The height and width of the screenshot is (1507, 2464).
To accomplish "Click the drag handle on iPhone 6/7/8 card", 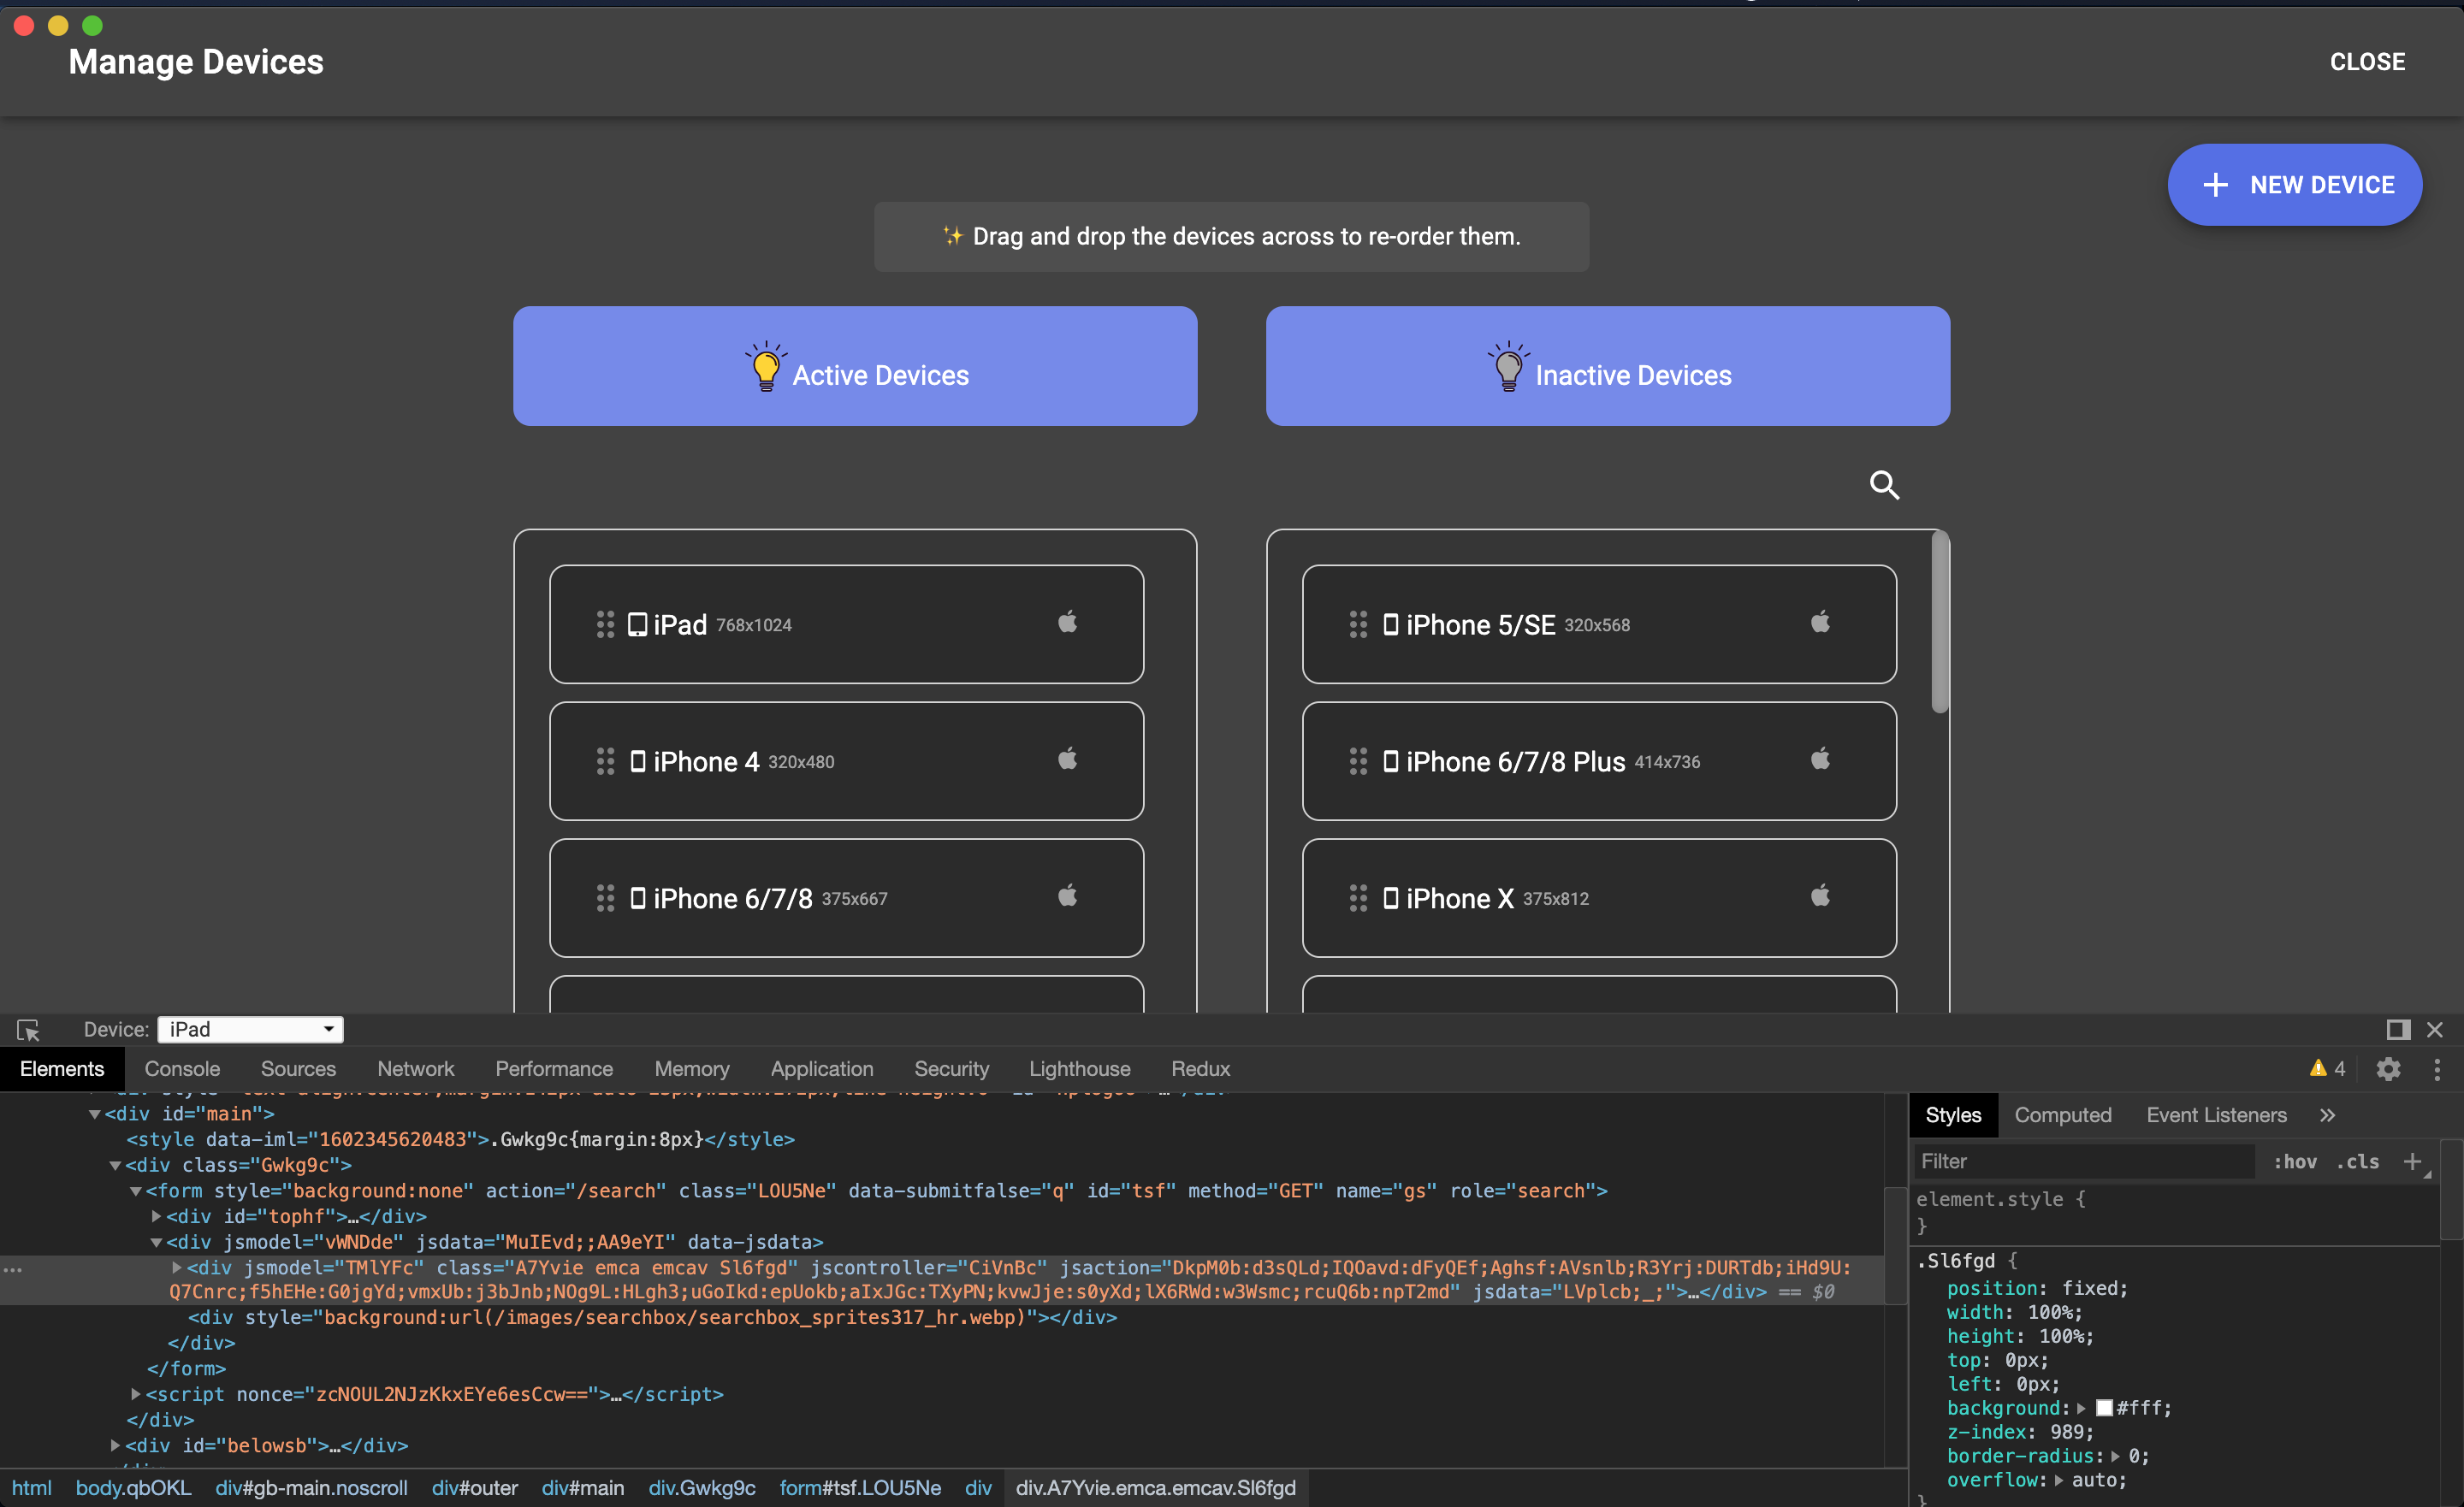I will (x=605, y=898).
